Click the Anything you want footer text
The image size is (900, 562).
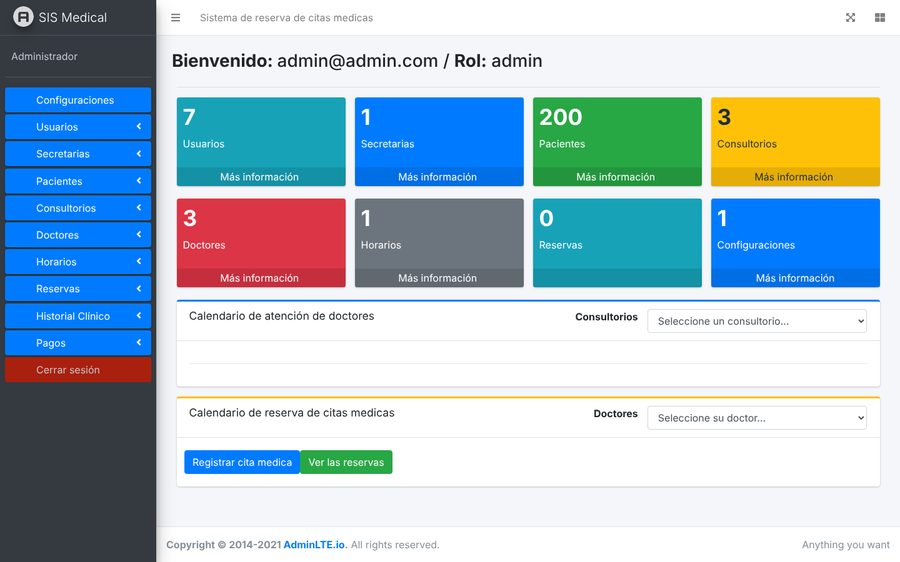click(845, 545)
